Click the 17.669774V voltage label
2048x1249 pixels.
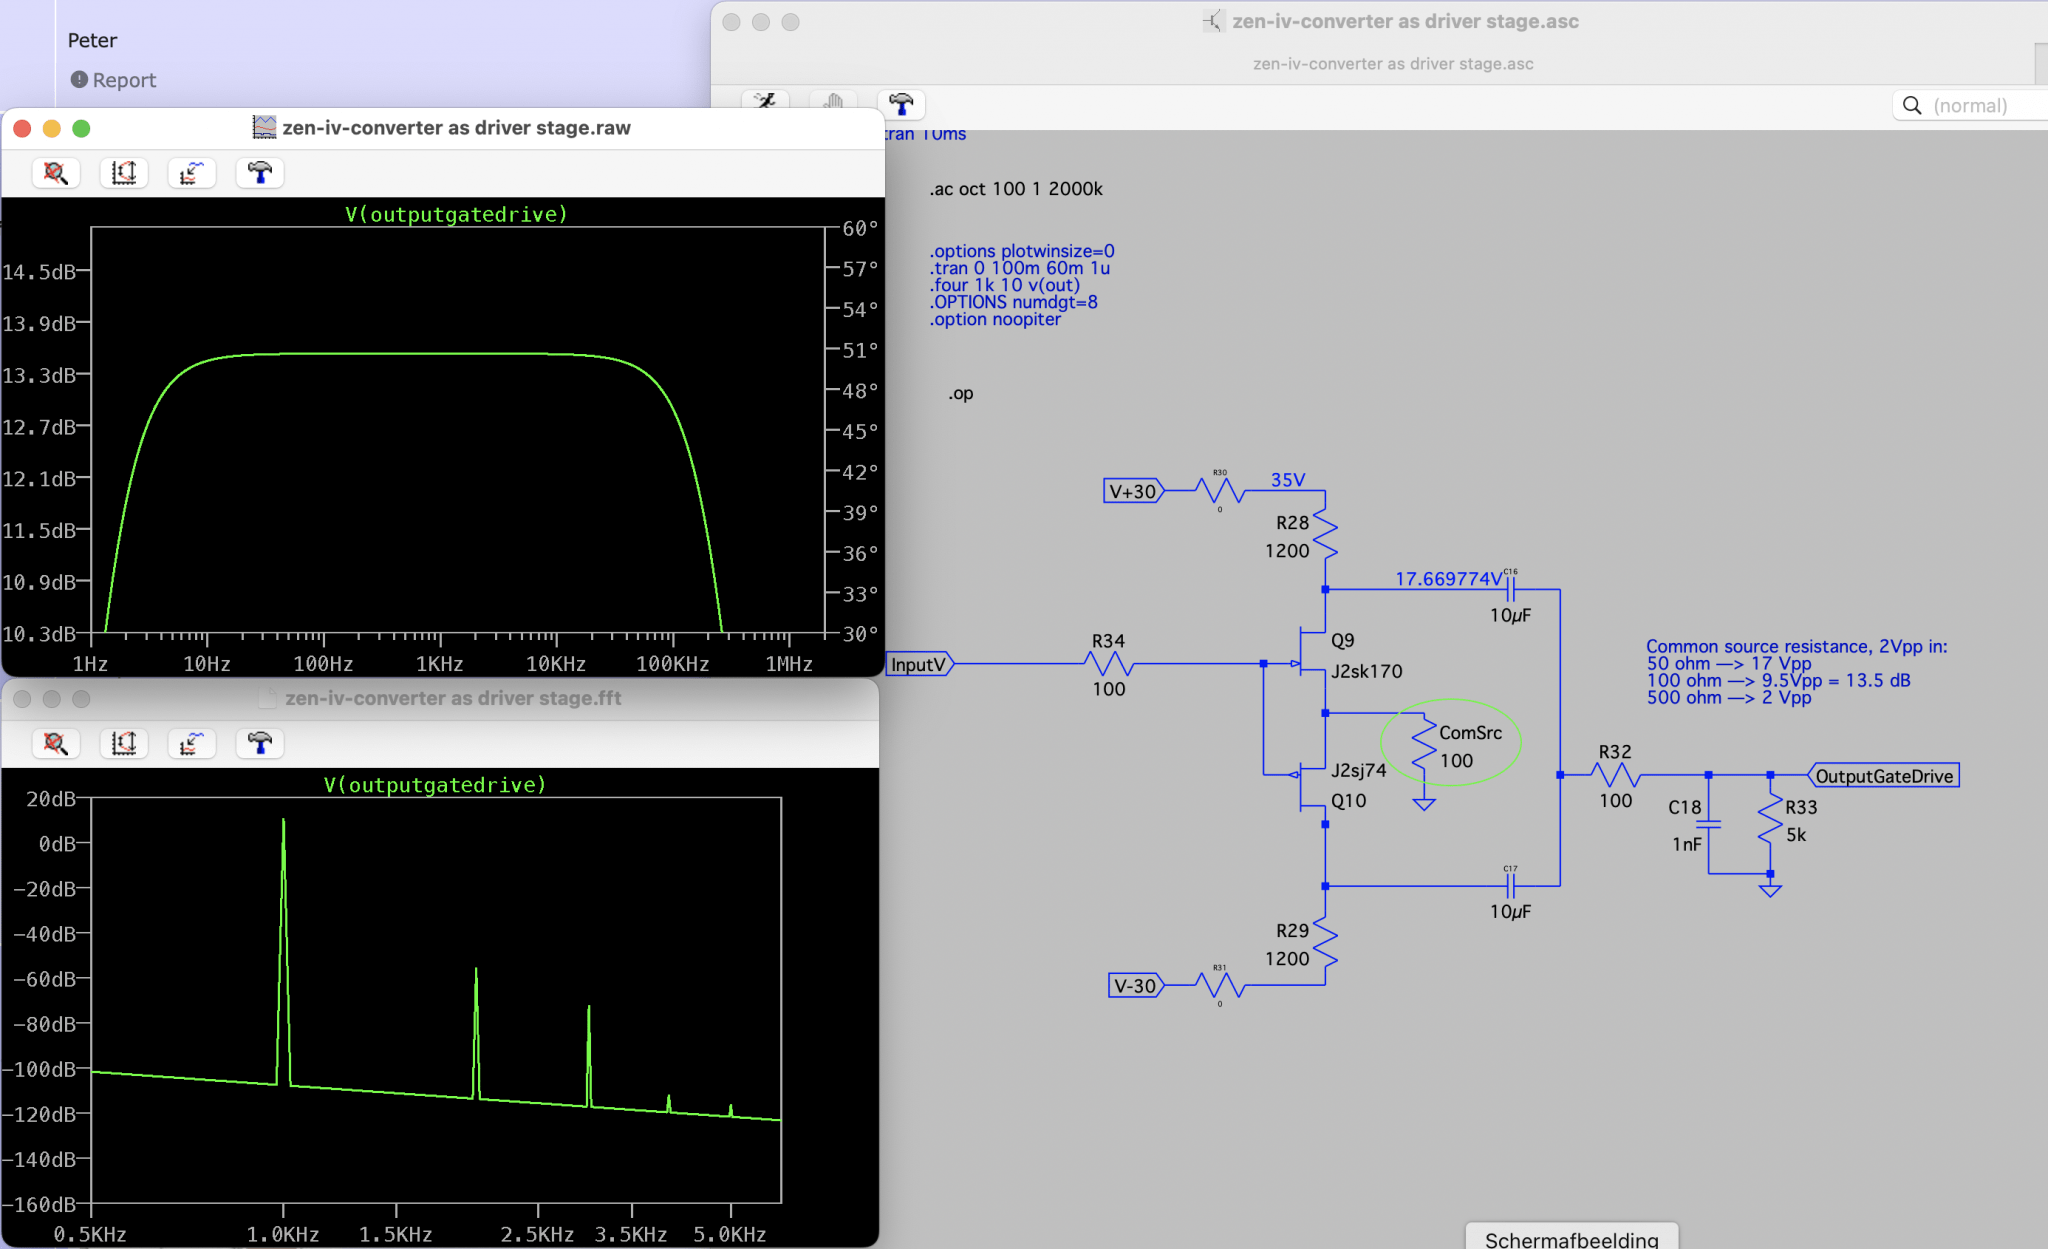1448,578
